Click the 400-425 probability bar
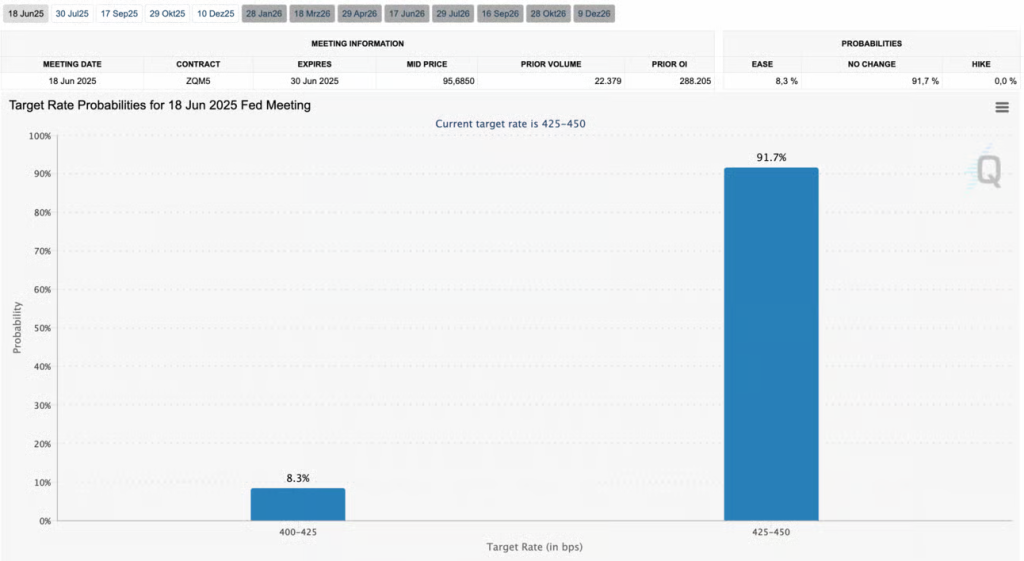Screen dimensions: 1024x561 click(298, 504)
